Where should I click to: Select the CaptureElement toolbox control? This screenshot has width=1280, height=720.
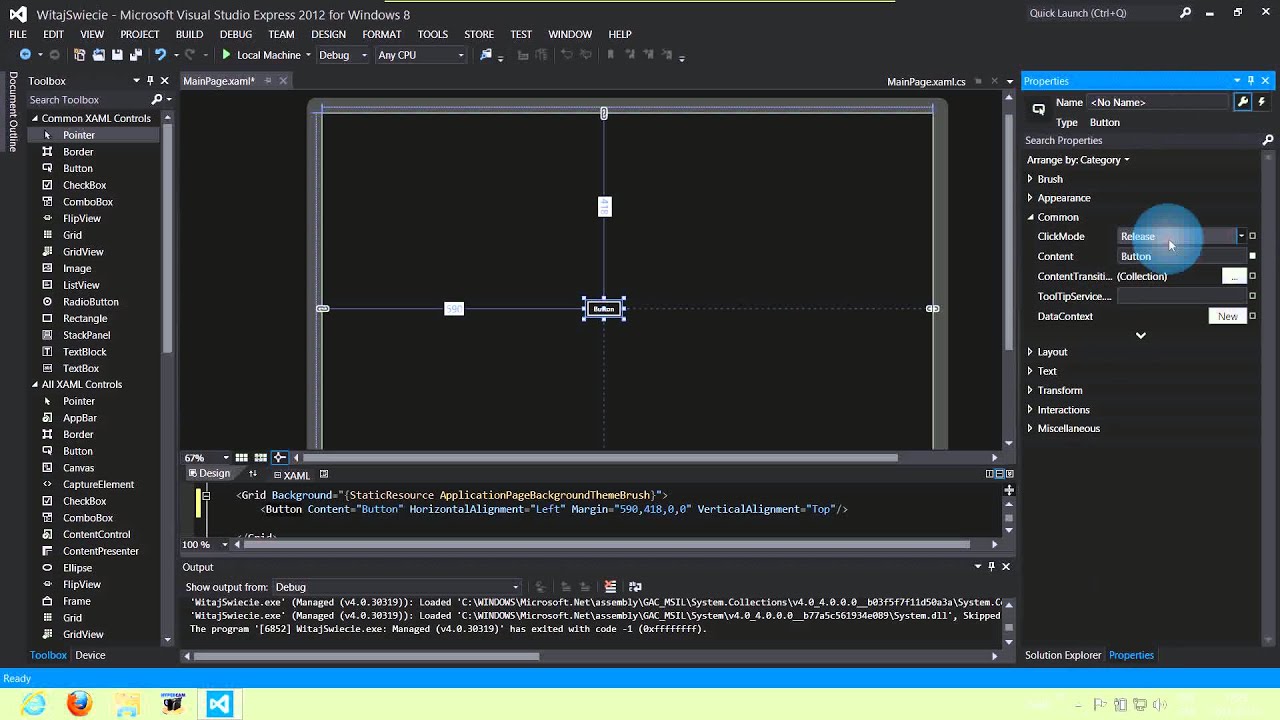coord(98,485)
